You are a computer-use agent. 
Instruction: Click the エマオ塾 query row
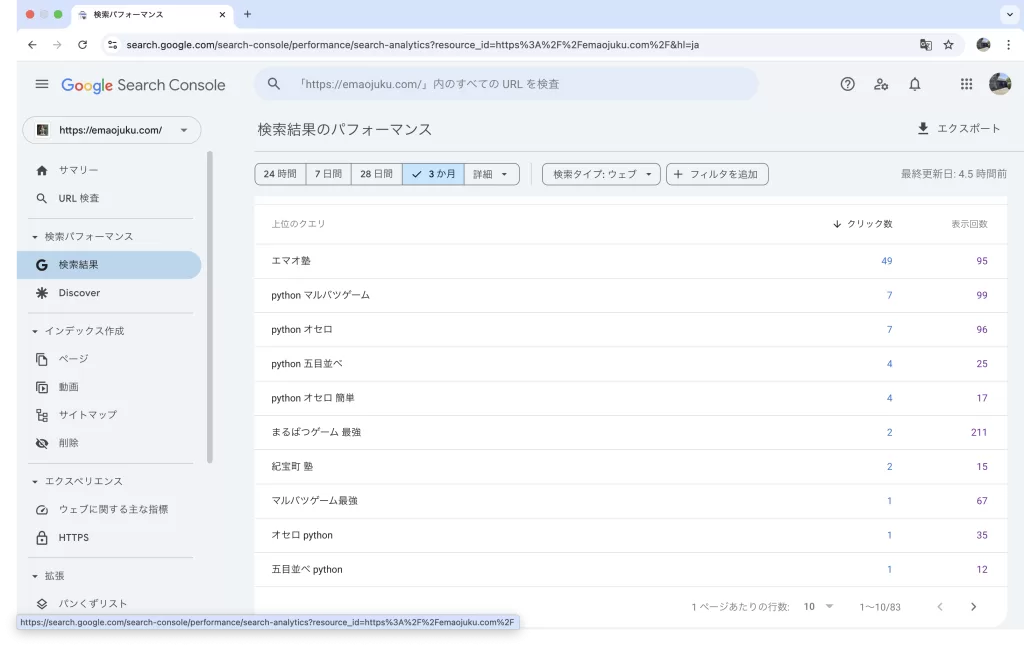(630, 261)
